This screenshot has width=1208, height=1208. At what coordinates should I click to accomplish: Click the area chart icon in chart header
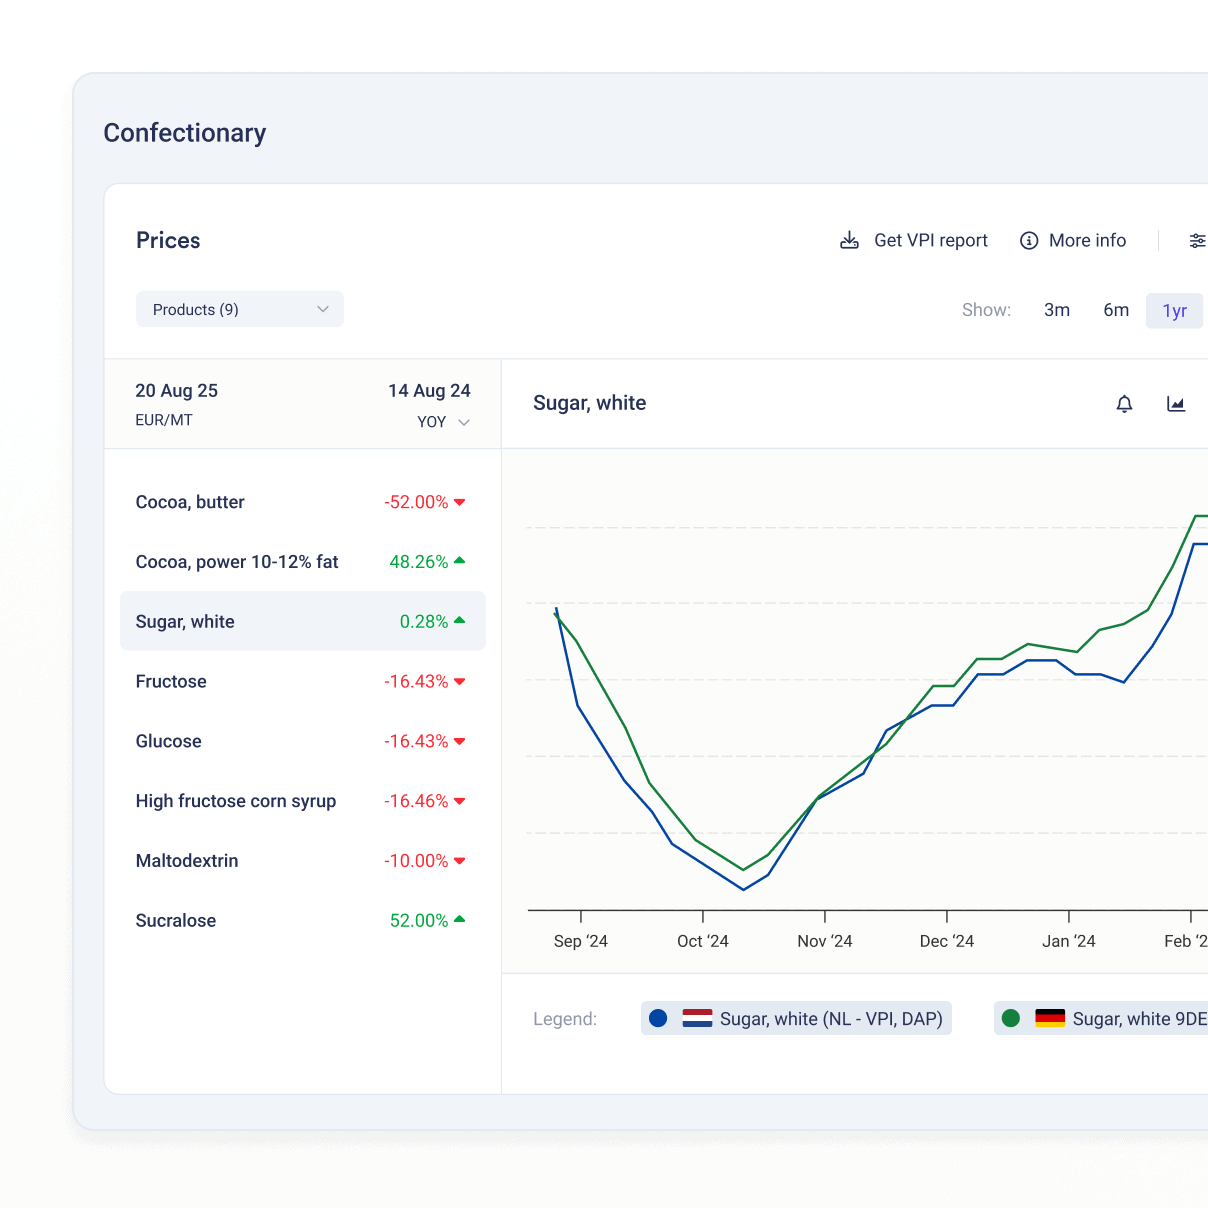pos(1176,404)
